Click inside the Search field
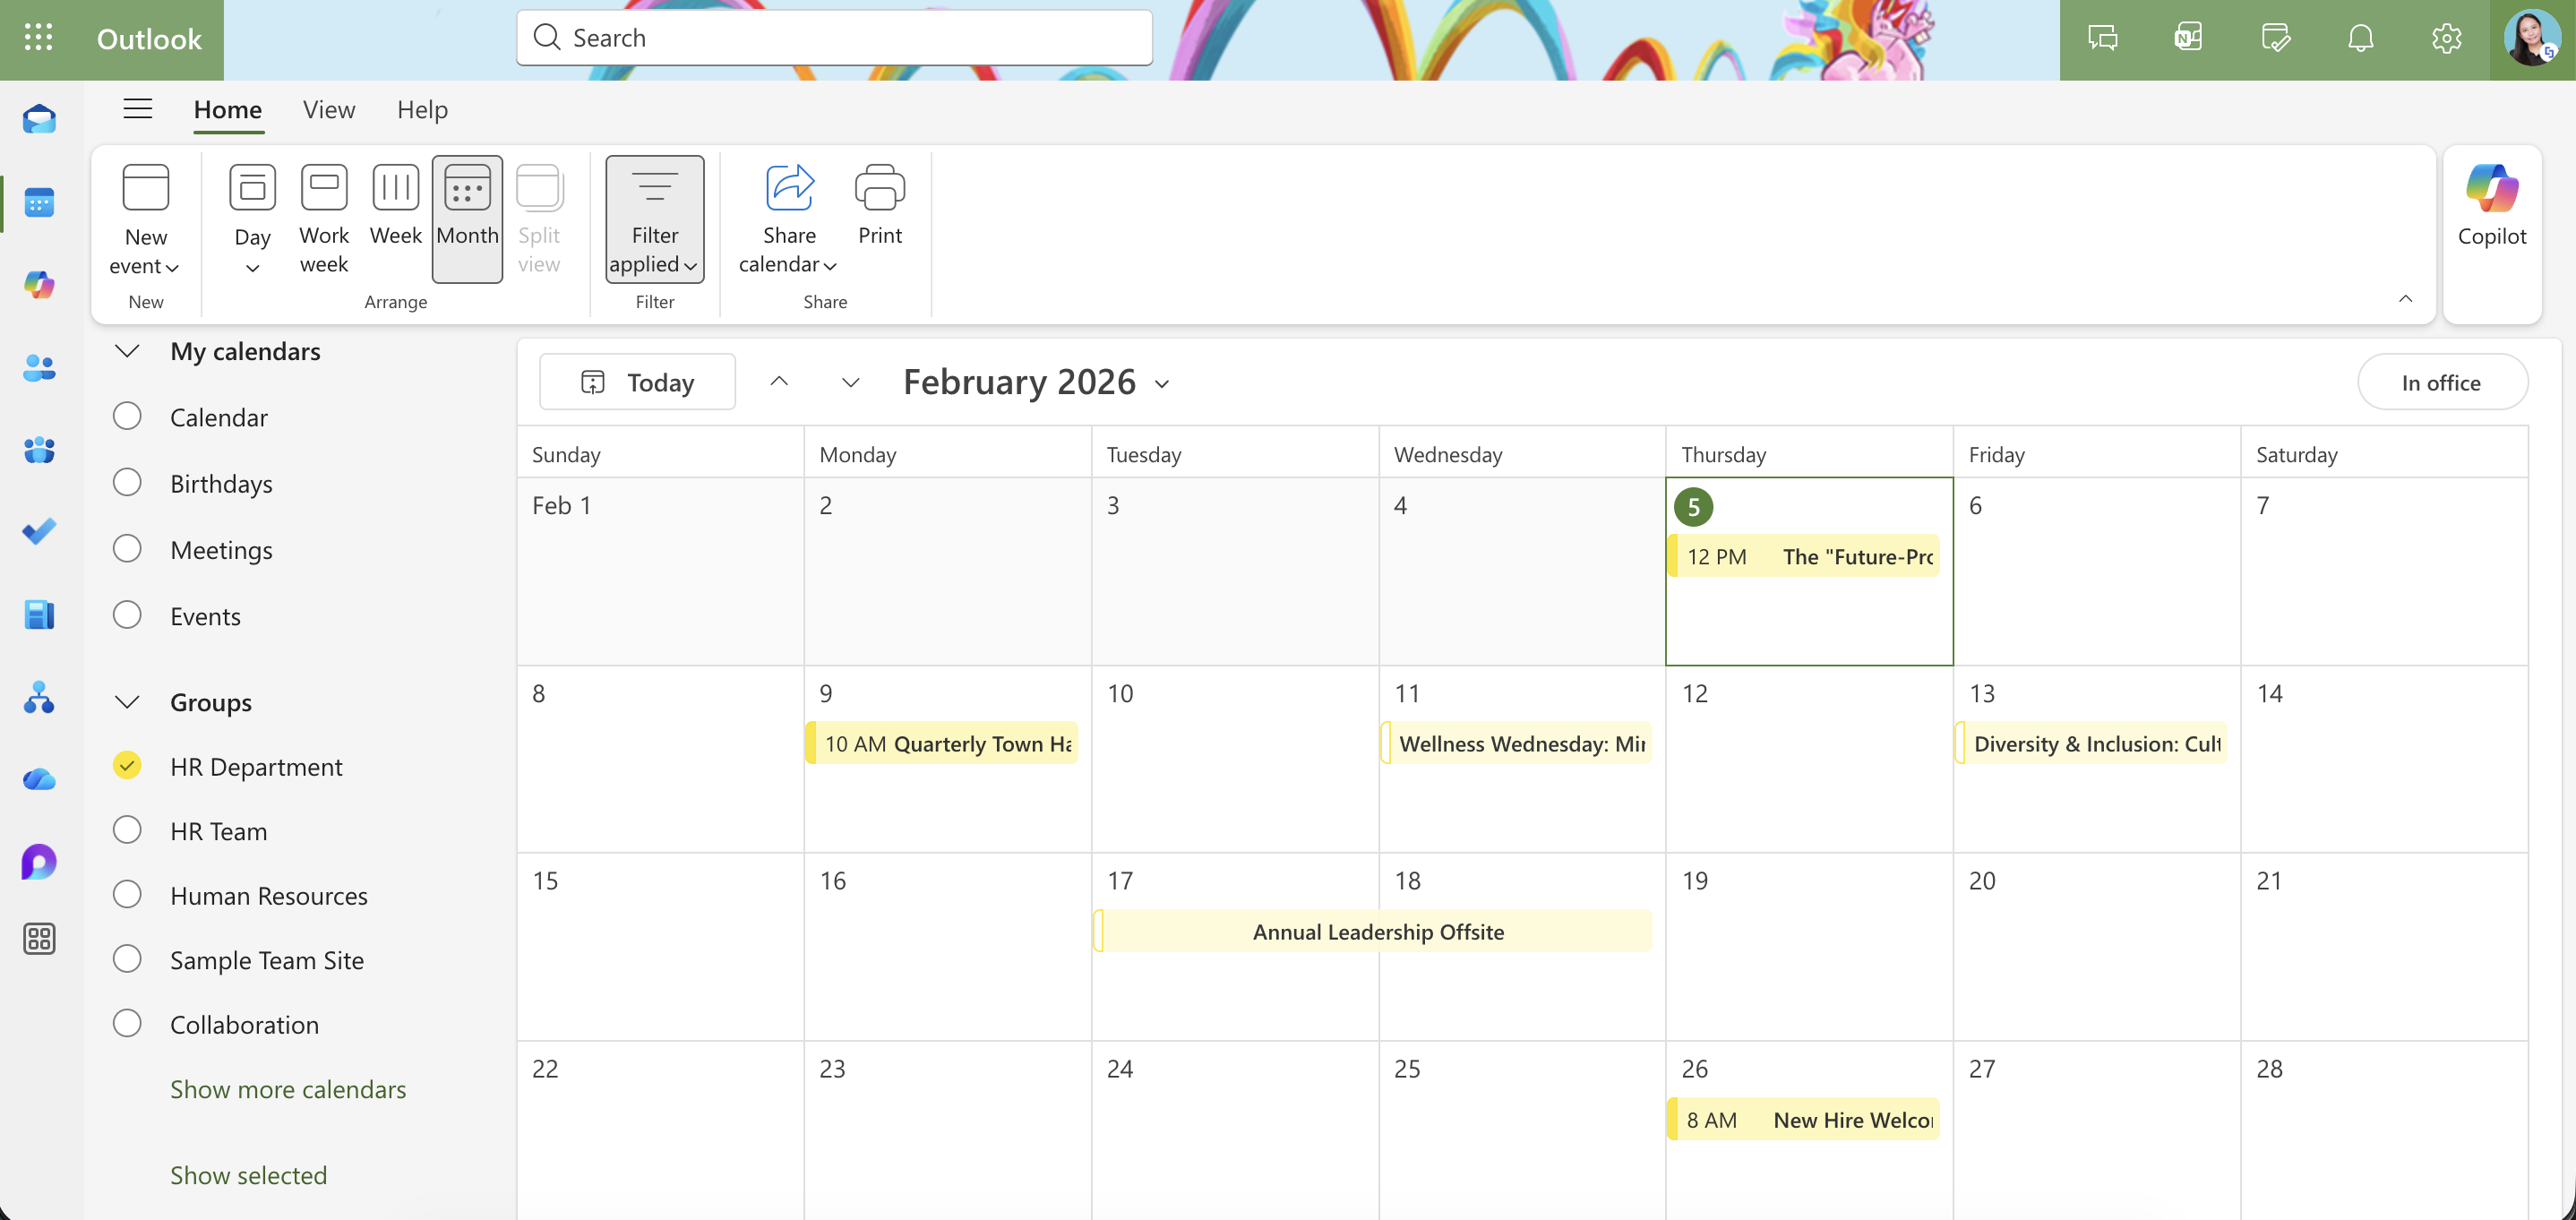2576x1220 pixels. tap(834, 37)
